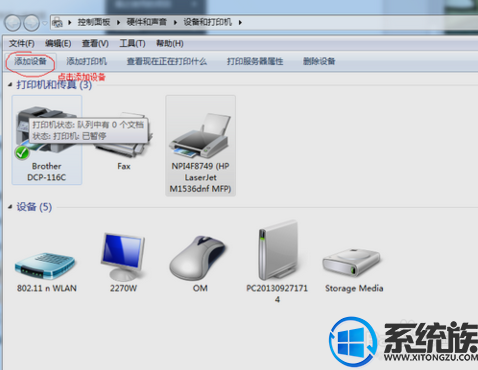Viewport: 478px width, 370px height.
Task: Collapse the 打印机和传真 (3) group
Action: coord(10,85)
